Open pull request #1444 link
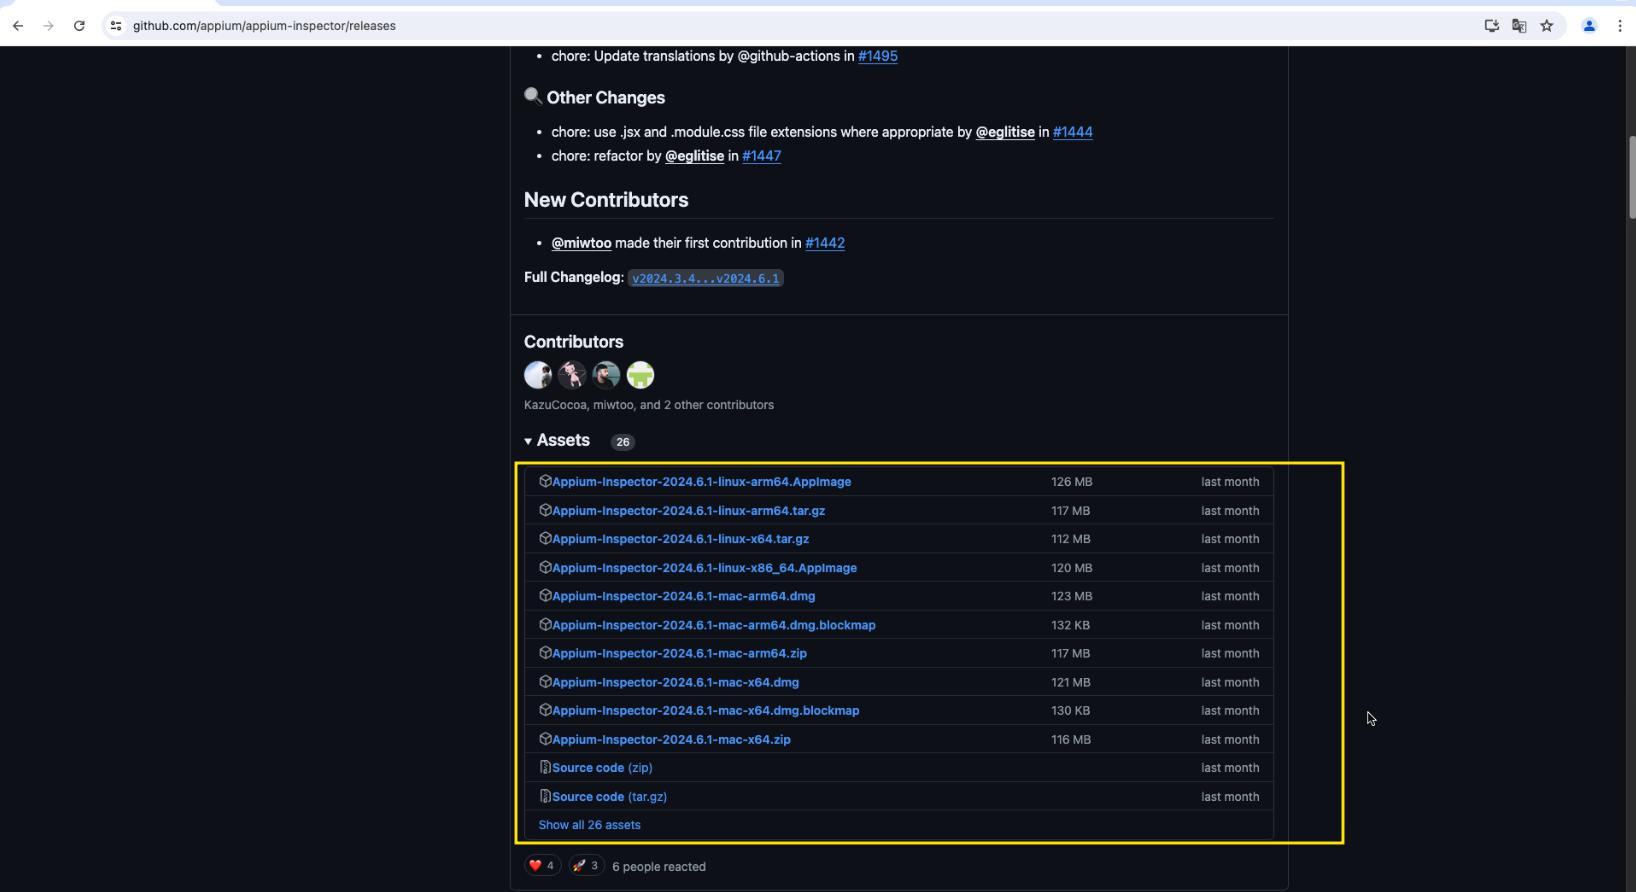Image resolution: width=1636 pixels, height=892 pixels. 1072,132
